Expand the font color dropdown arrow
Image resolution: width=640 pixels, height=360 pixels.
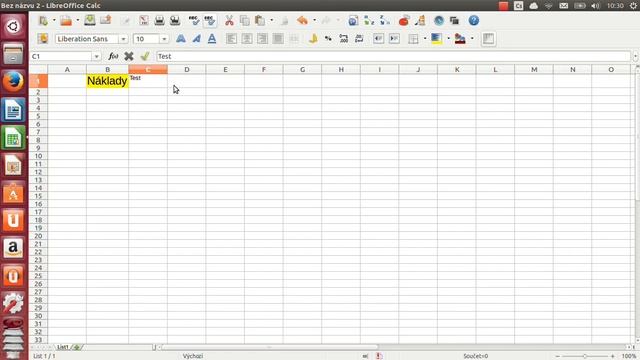472,39
